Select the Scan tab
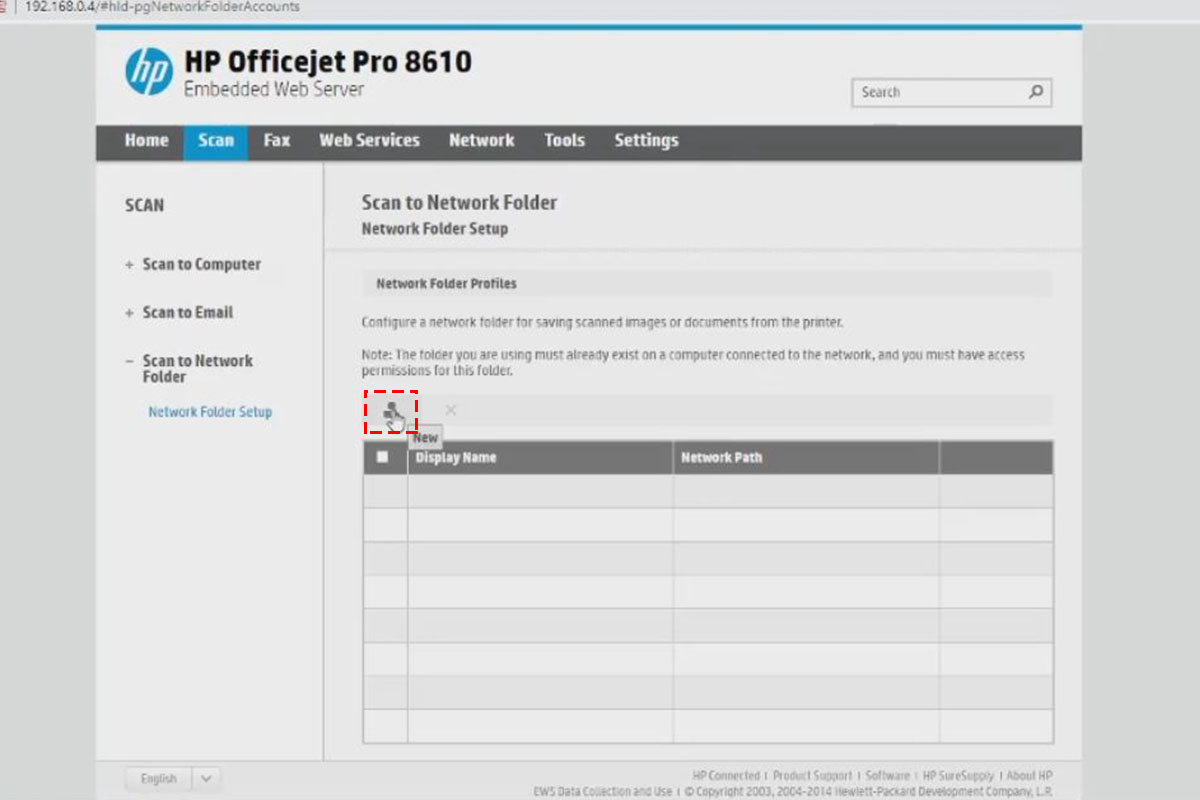This screenshot has width=1200, height=800. point(216,141)
